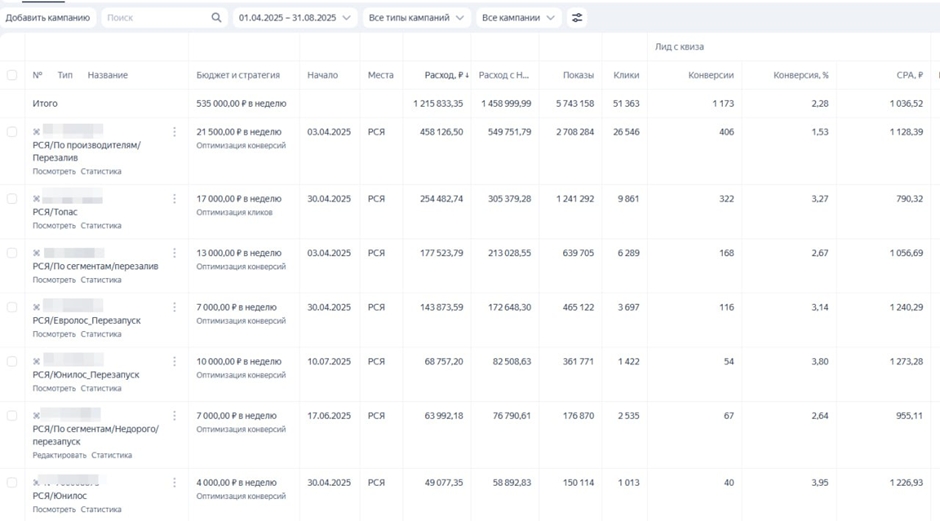Open the date range 01.04.2025 – 31.08.2025 dropdown
The width and height of the screenshot is (940, 521).
click(294, 18)
